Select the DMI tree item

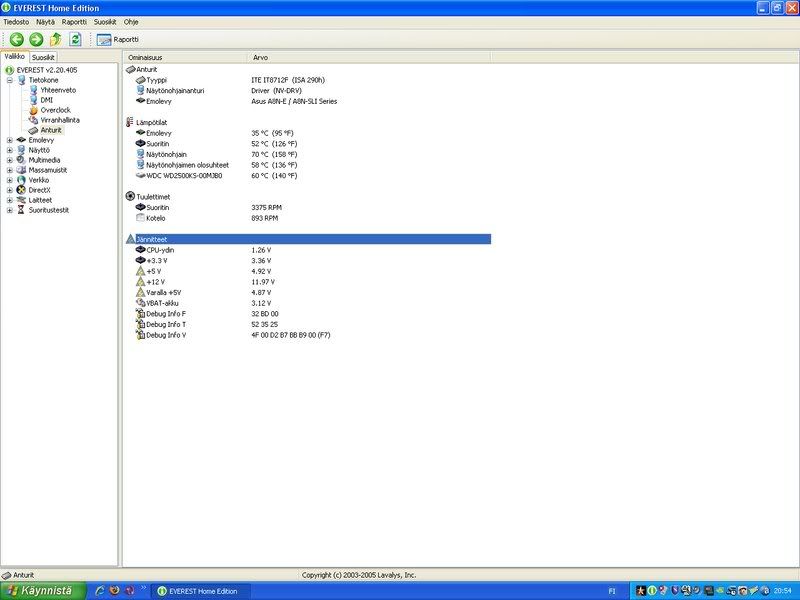pyautogui.click(x=46, y=100)
